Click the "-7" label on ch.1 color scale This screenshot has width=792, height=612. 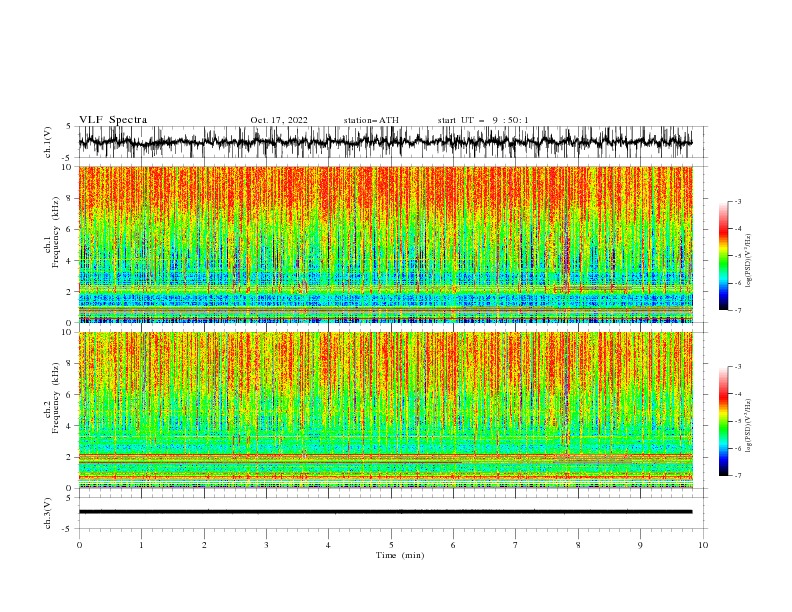click(738, 310)
